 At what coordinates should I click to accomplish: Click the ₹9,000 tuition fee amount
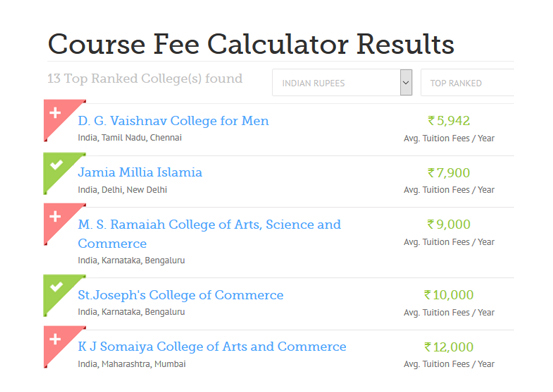point(449,224)
